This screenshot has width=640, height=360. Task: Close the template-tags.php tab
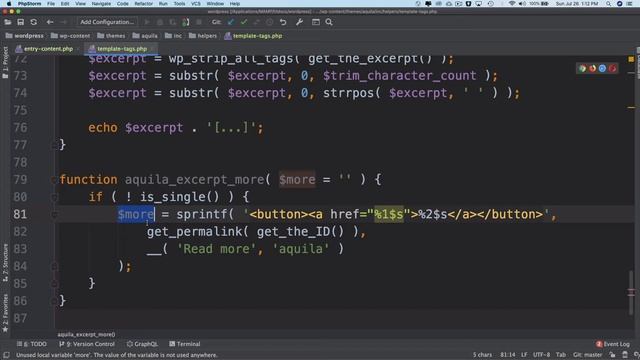pyautogui.click(x=152, y=49)
